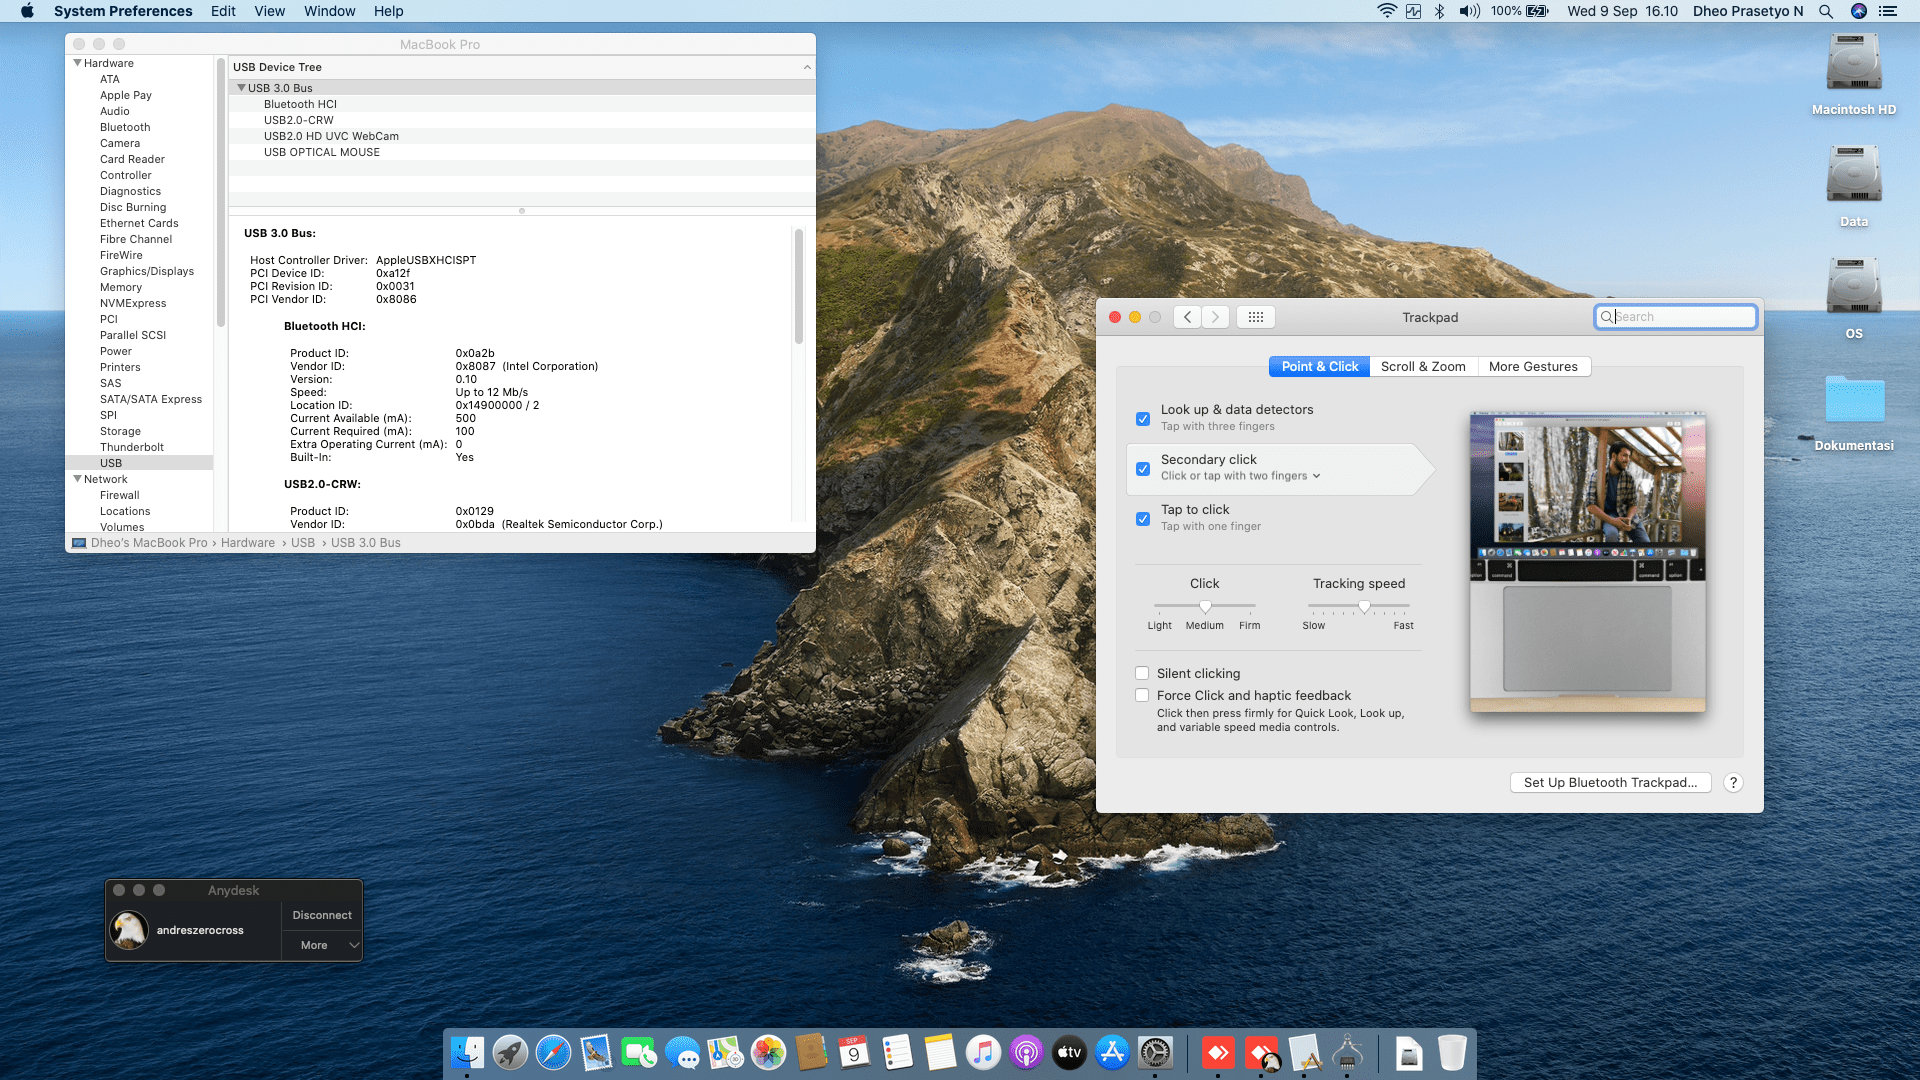Screen dimensions: 1920x1080
Task: Open Calendar icon showing 9
Action: click(854, 1052)
